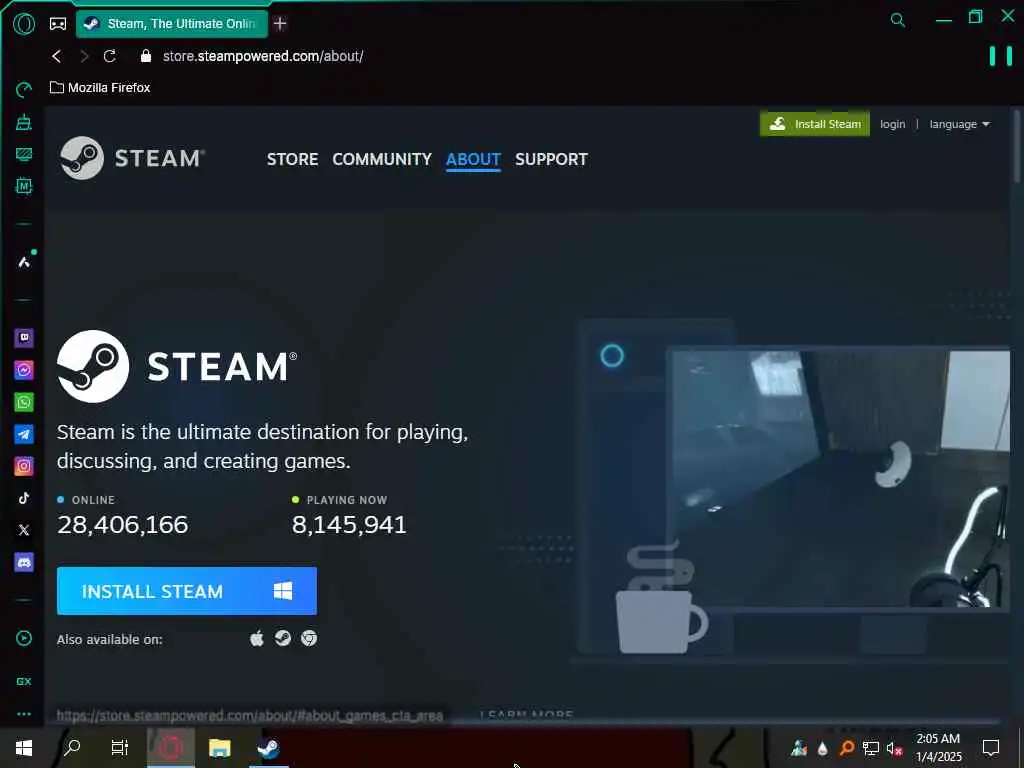The height and width of the screenshot is (768, 1024).
Task: Click the login link
Action: coord(892,124)
